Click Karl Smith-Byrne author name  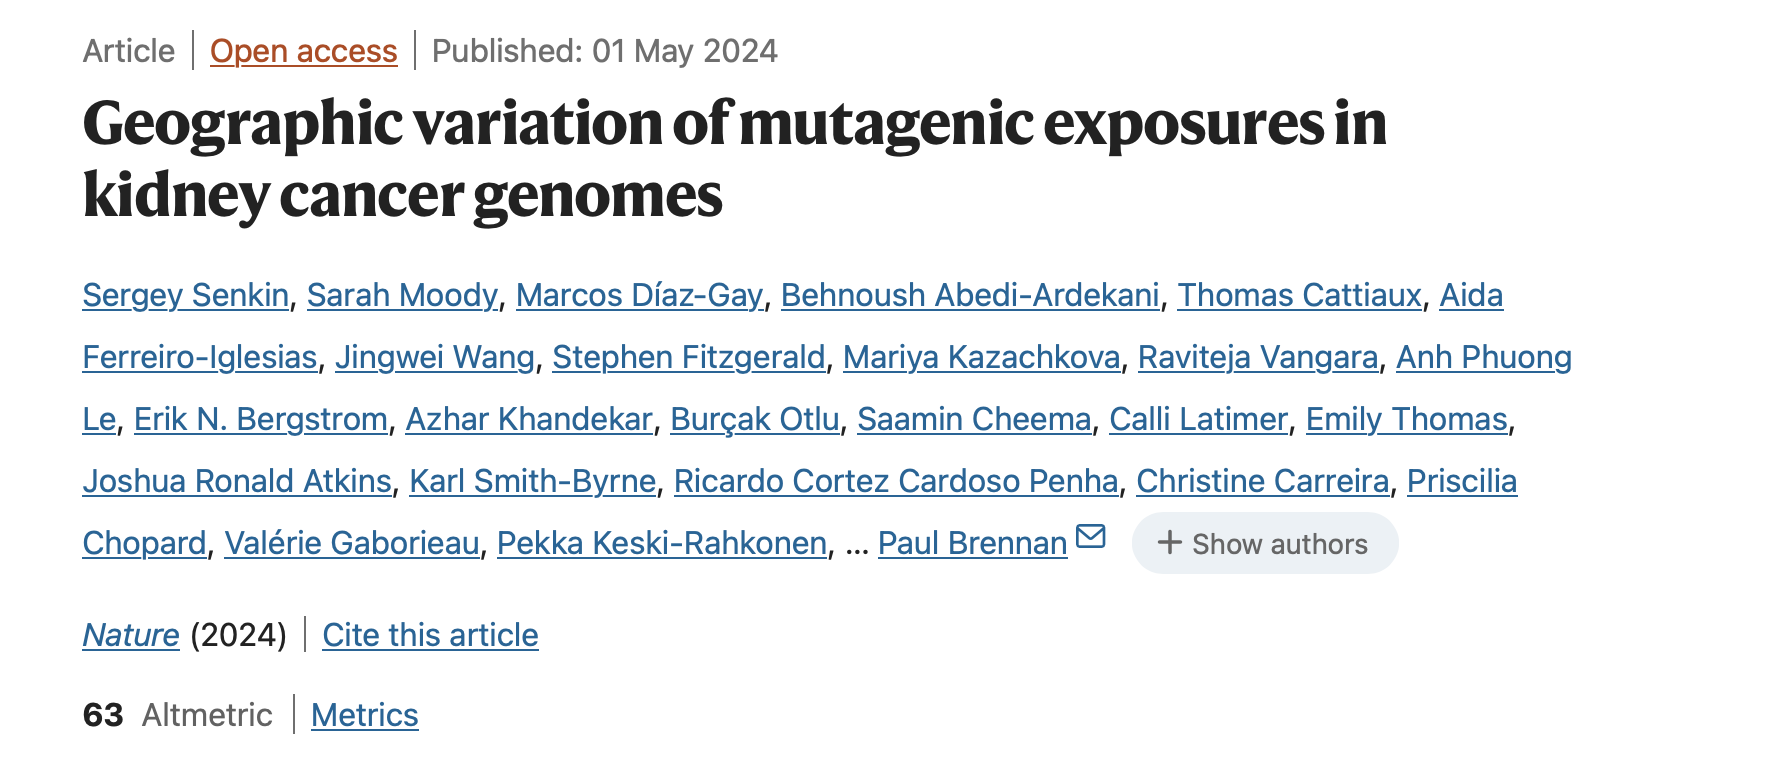[x=533, y=481]
